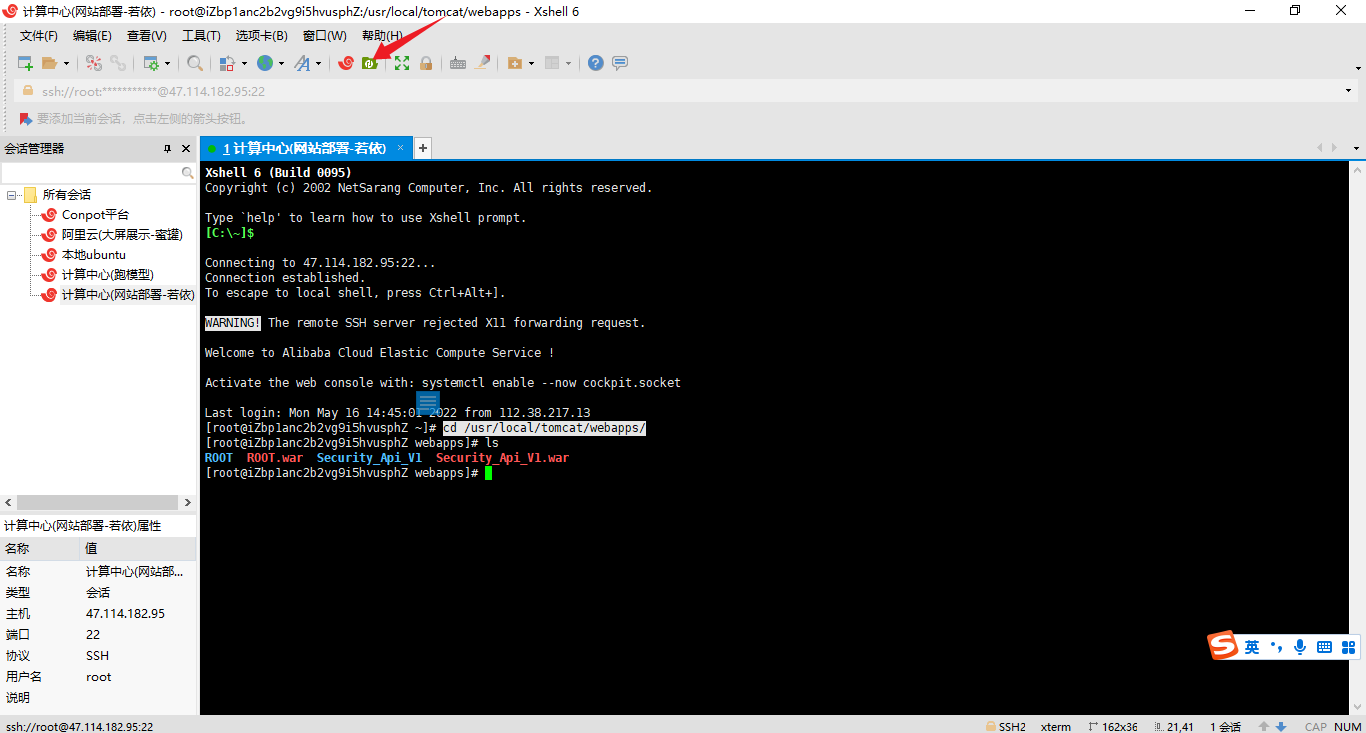Toggle Sogou 英 language mode
The height and width of the screenshot is (733, 1366).
coord(1252,647)
